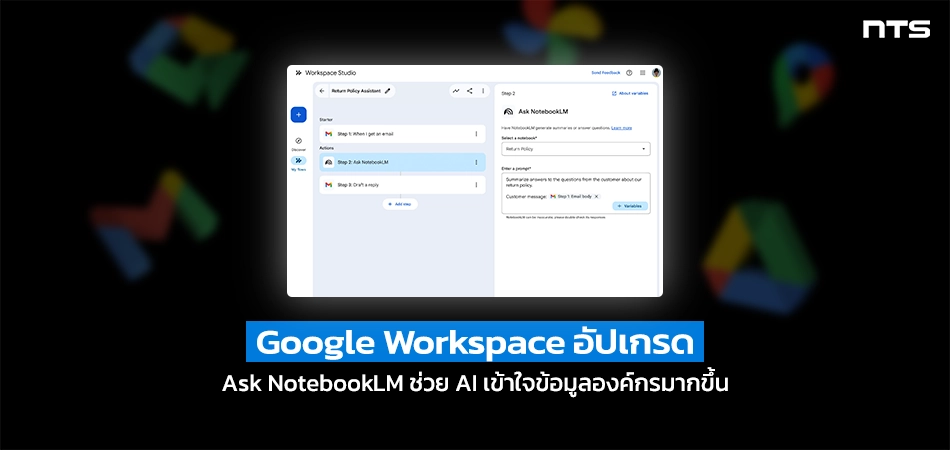The image size is (950, 450).
Task: Click the Gmail icon on Step 1
Action: click(x=328, y=134)
